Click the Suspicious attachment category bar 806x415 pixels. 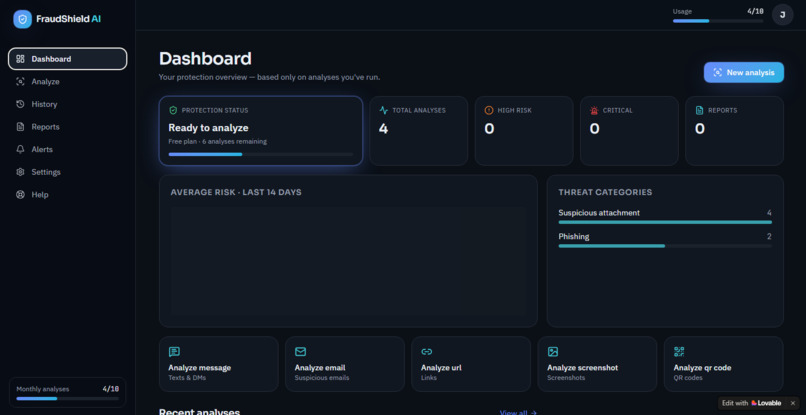tap(665, 222)
